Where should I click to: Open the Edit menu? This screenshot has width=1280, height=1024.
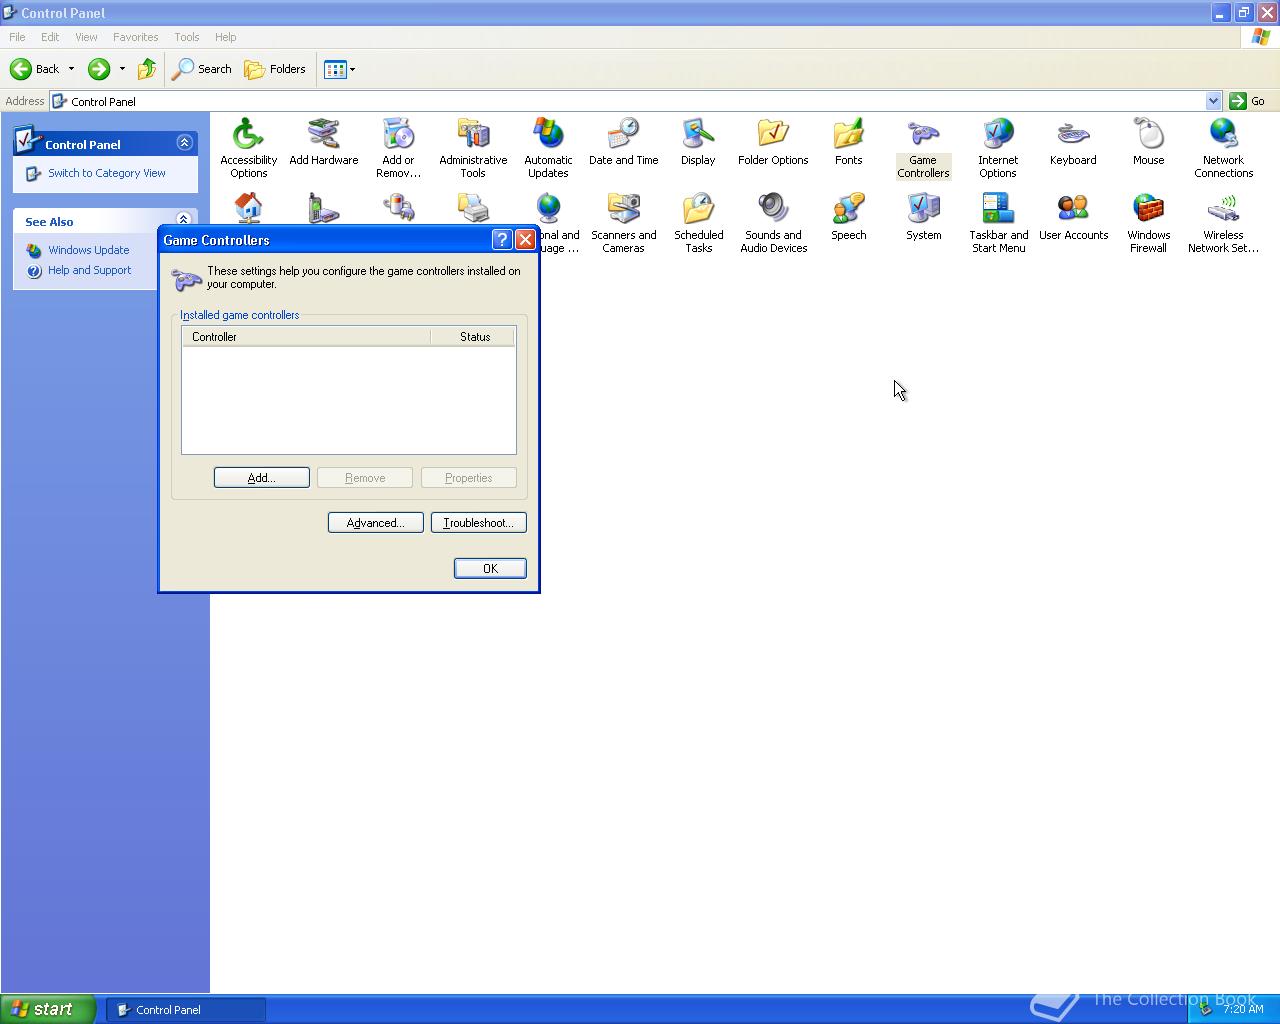point(50,37)
